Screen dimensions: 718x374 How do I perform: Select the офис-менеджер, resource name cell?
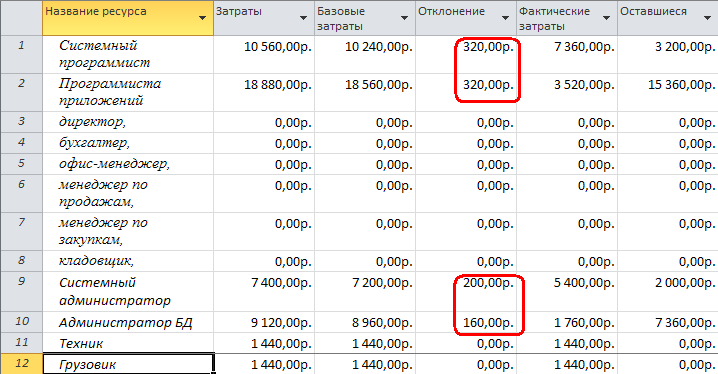(128, 164)
